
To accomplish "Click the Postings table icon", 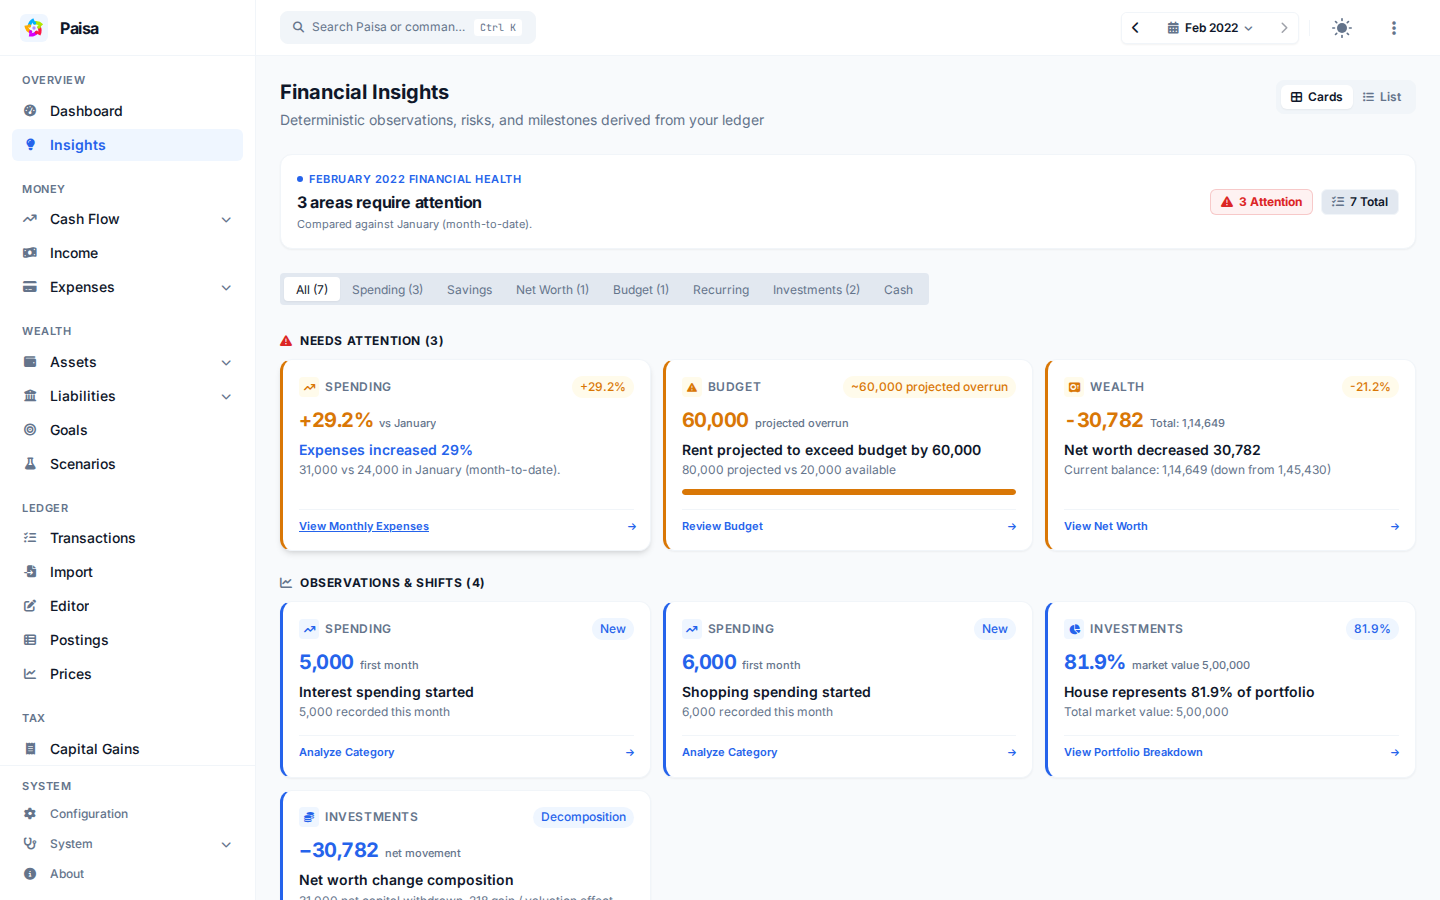I will point(30,640).
